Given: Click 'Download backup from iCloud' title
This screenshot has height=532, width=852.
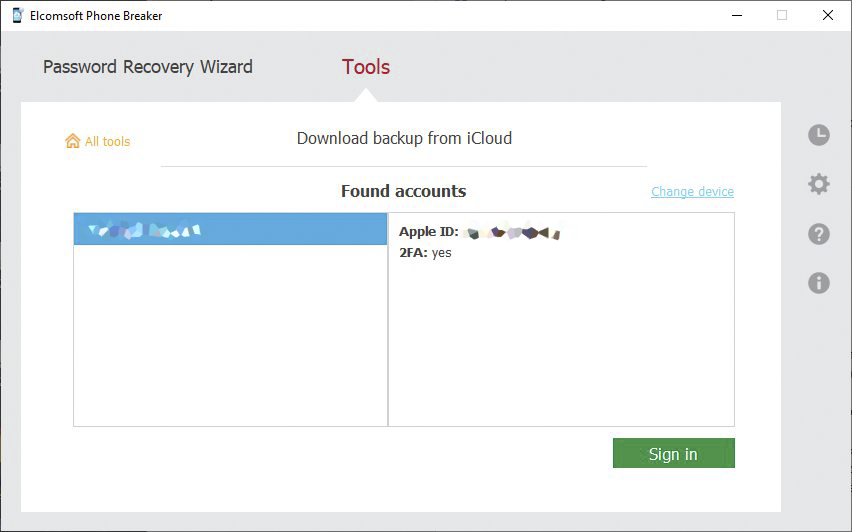Looking at the screenshot, I should (x=404, y=138).
